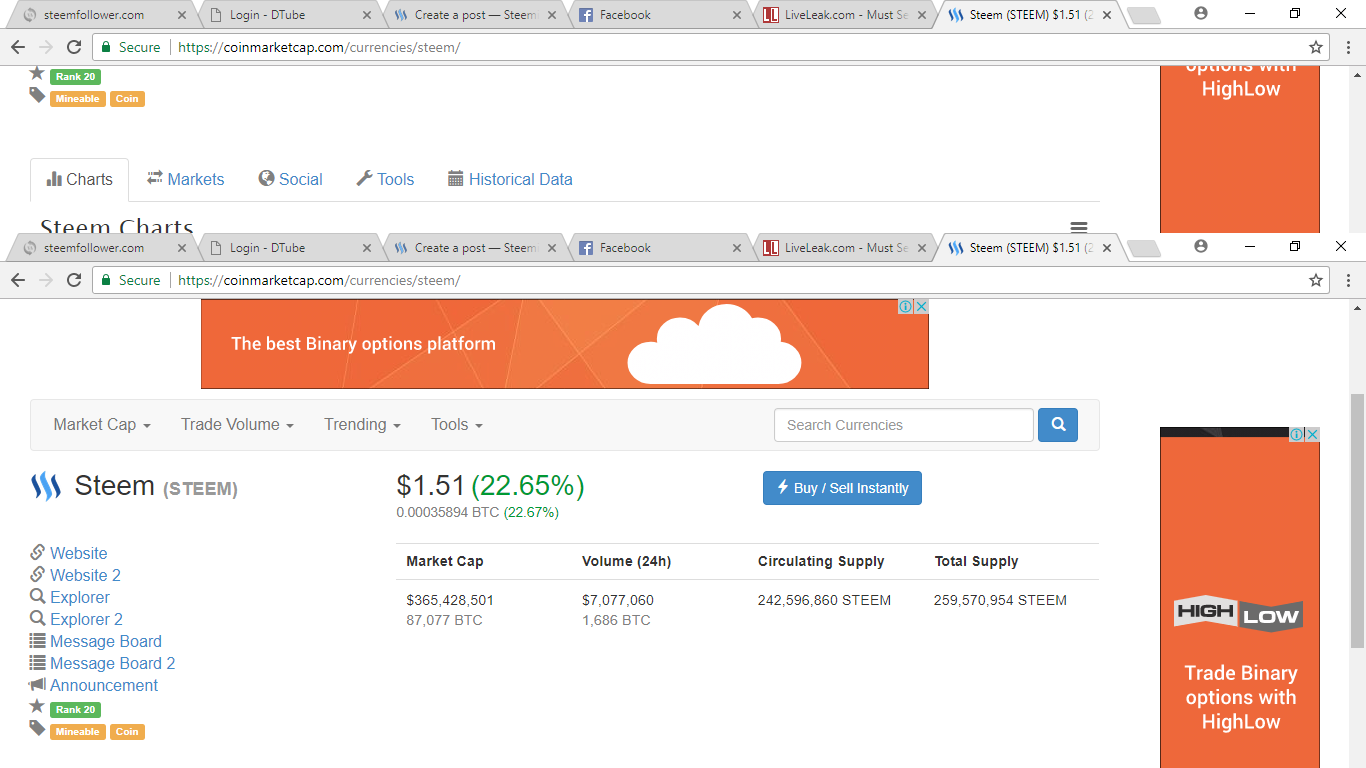This screenshot has height=768, width=1366.
Task: Select the Facebook tab in lower browser window
Action: click(660, 248)
